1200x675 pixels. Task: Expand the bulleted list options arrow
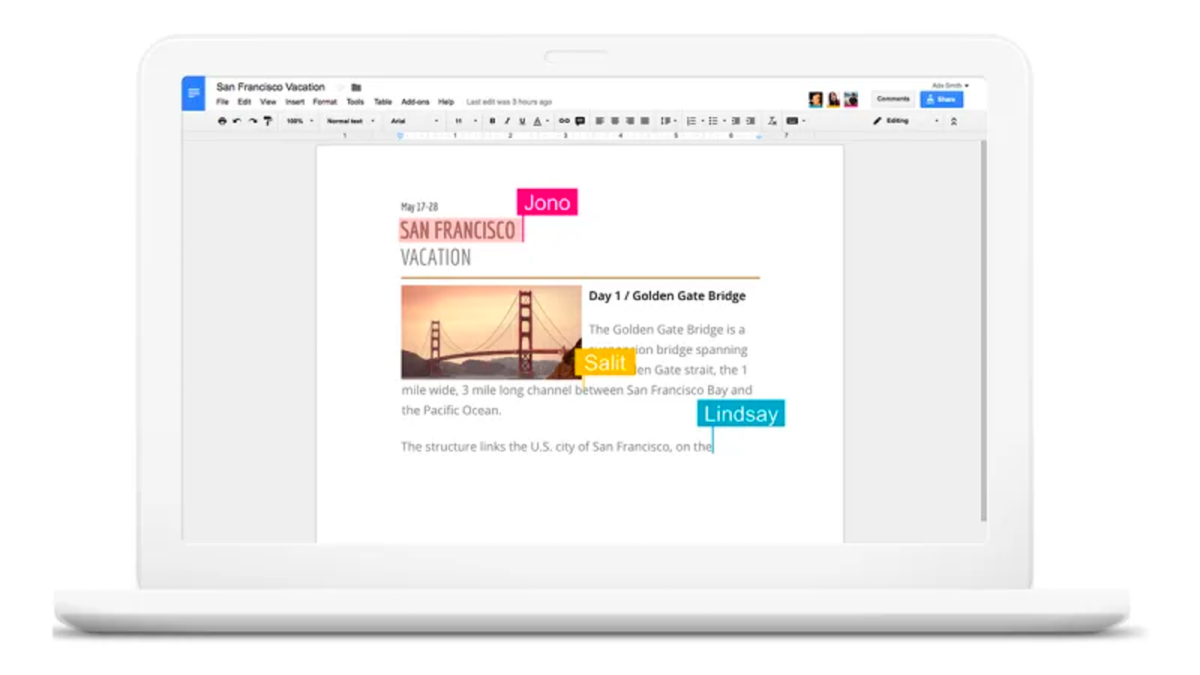coord(724,121)
